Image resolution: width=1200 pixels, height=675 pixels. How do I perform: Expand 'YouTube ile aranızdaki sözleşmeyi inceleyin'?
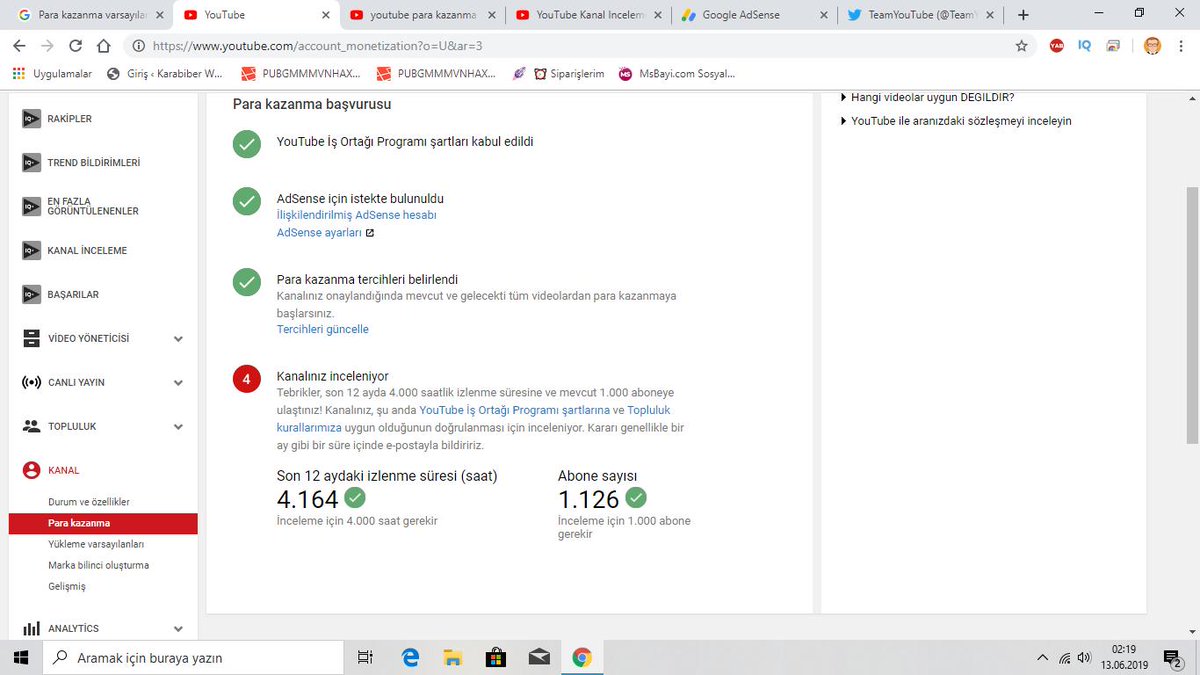pos(955,121)
